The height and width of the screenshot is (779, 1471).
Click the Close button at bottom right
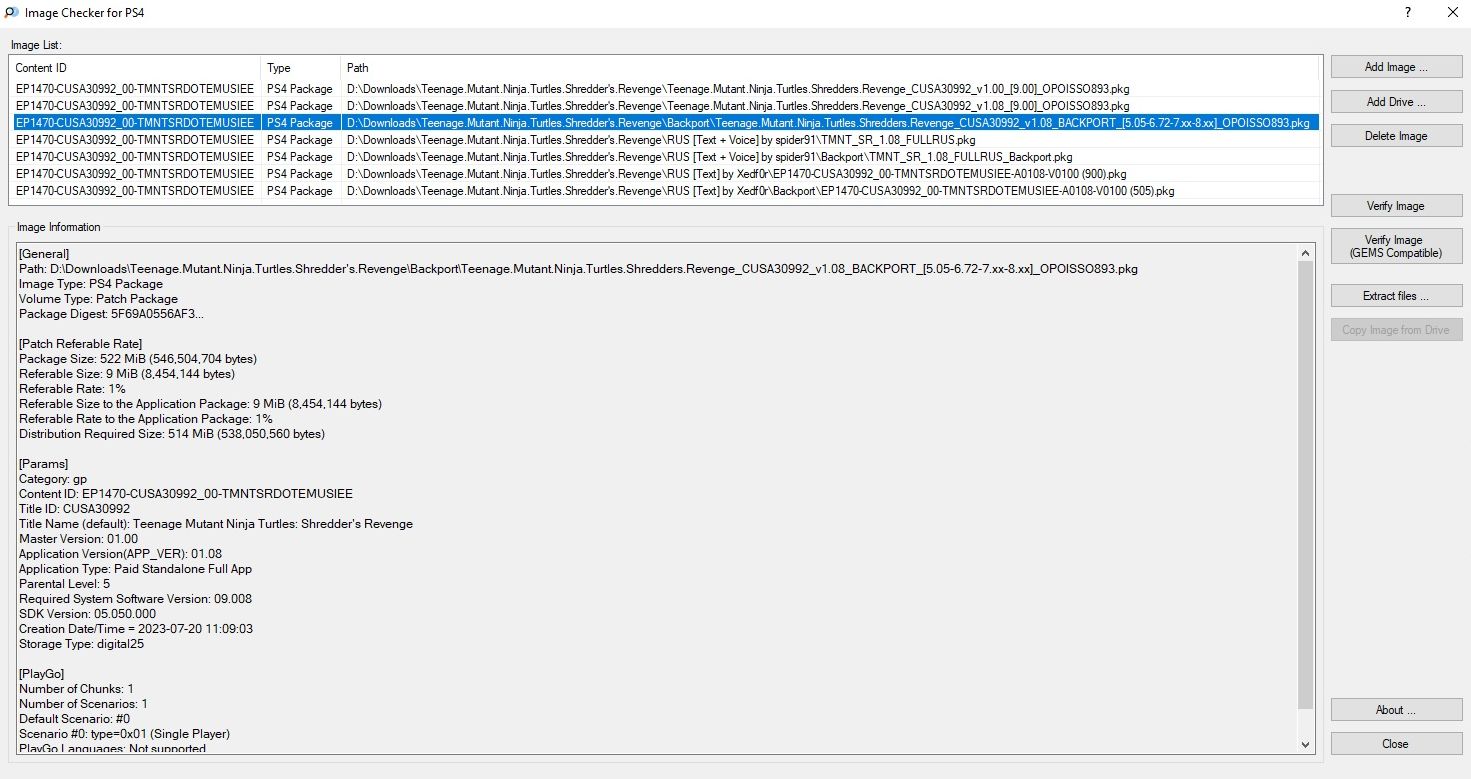(1396, 744)
